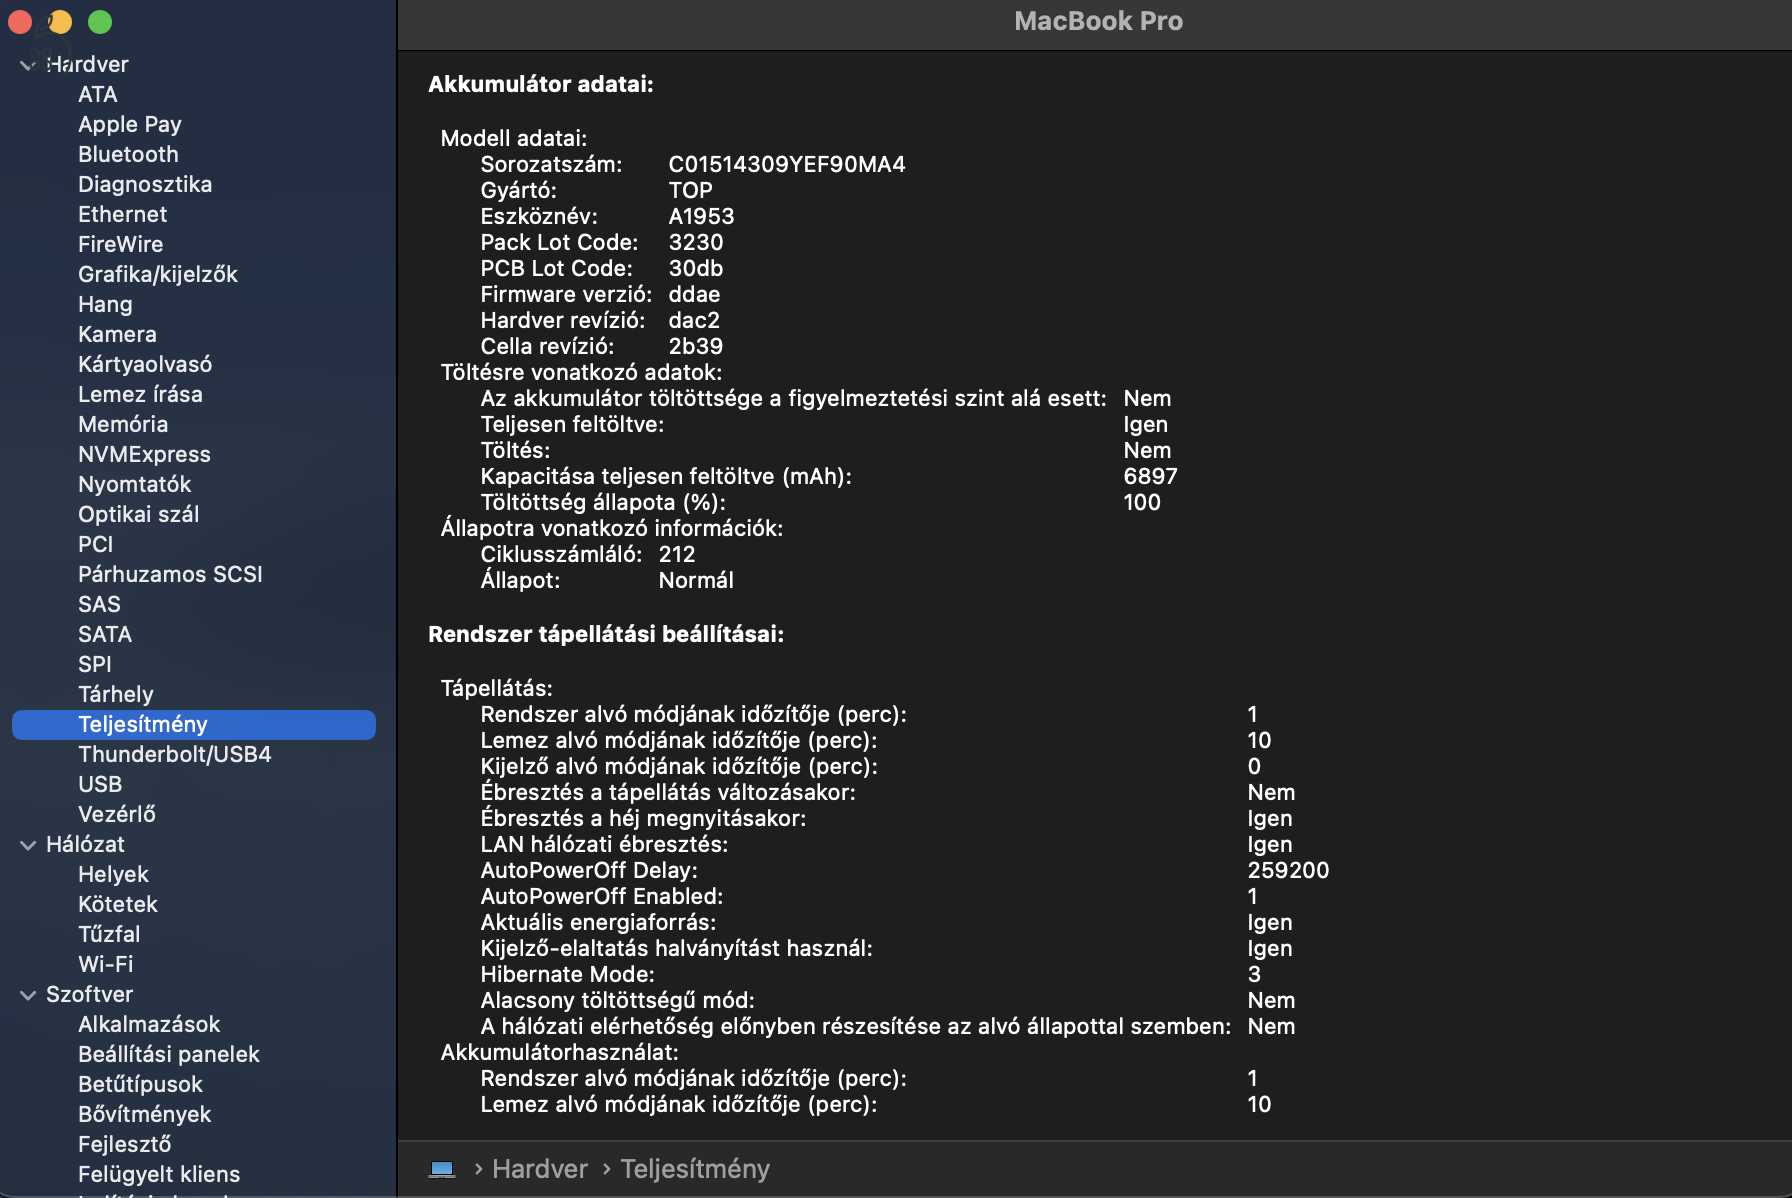This screenshot has width=1792, height=1198.
Task: Select Kötetek in the sidebar
Action: (118, 904)
